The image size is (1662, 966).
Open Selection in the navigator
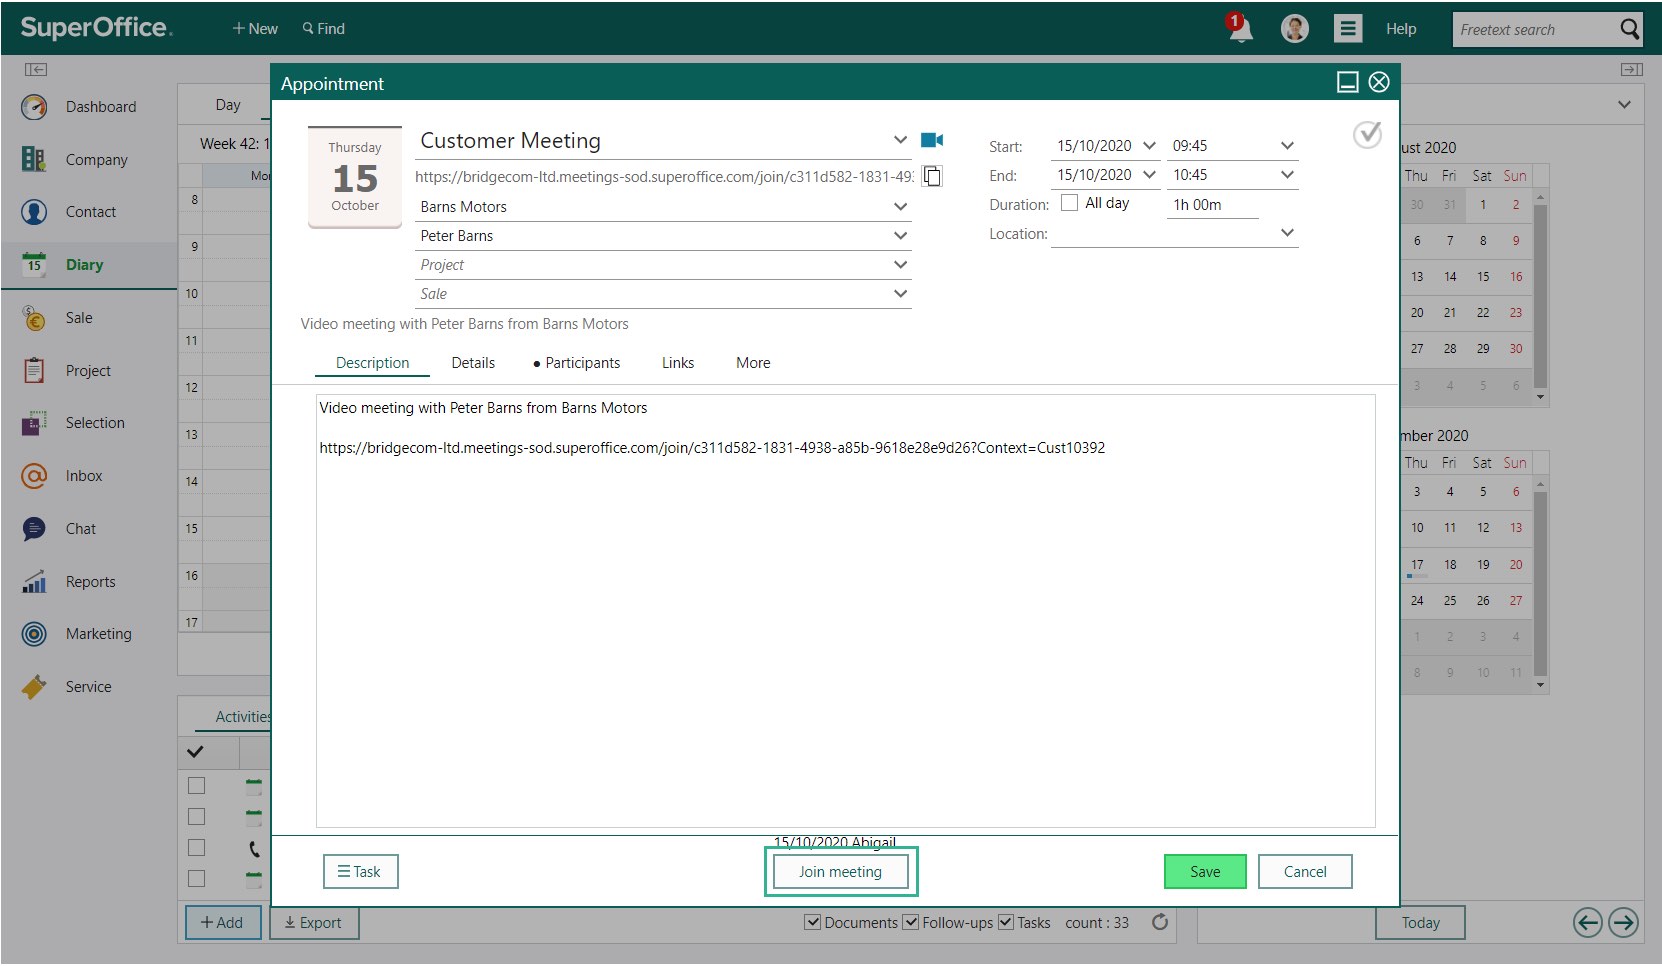click(89, 423)
